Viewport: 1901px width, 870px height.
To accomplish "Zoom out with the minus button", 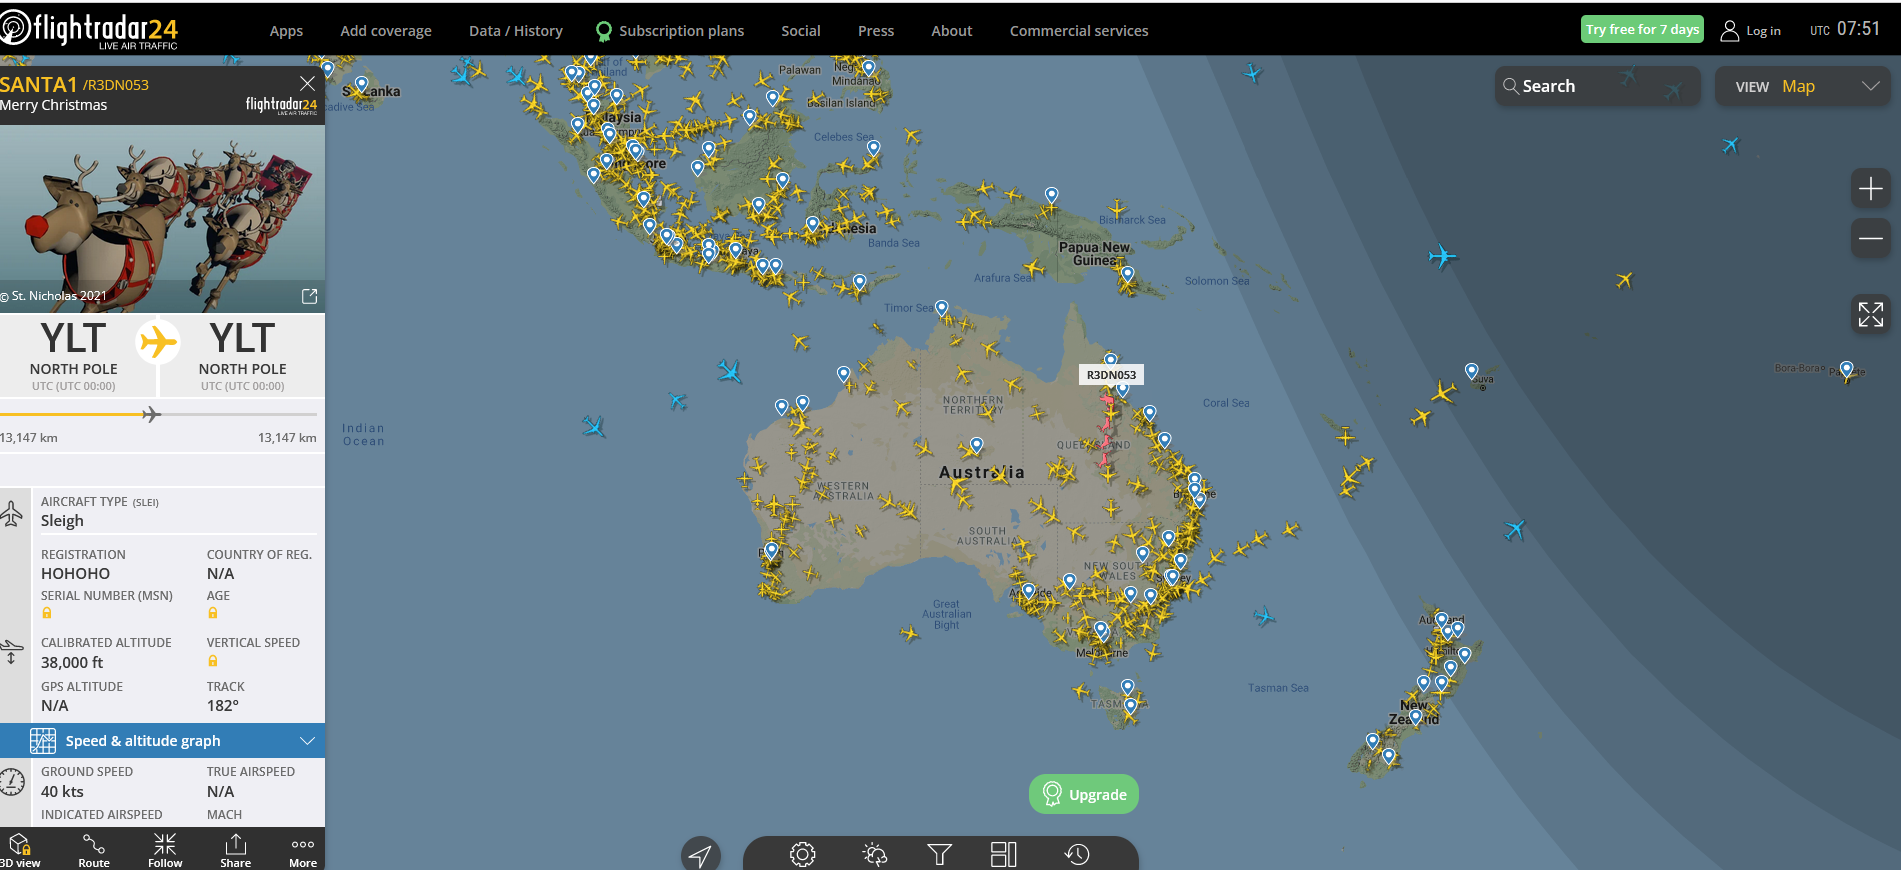I will click(1870, 238).
